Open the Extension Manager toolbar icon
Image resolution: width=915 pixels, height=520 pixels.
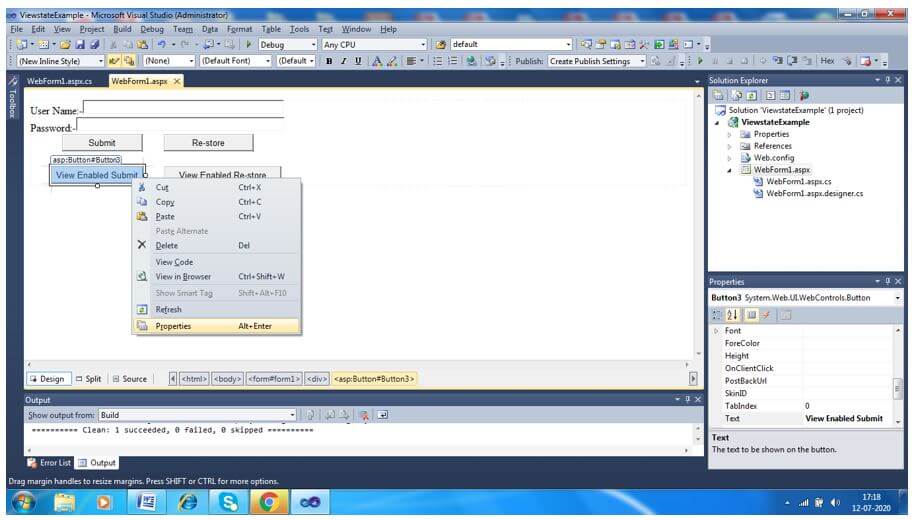[x=673, y=44]
